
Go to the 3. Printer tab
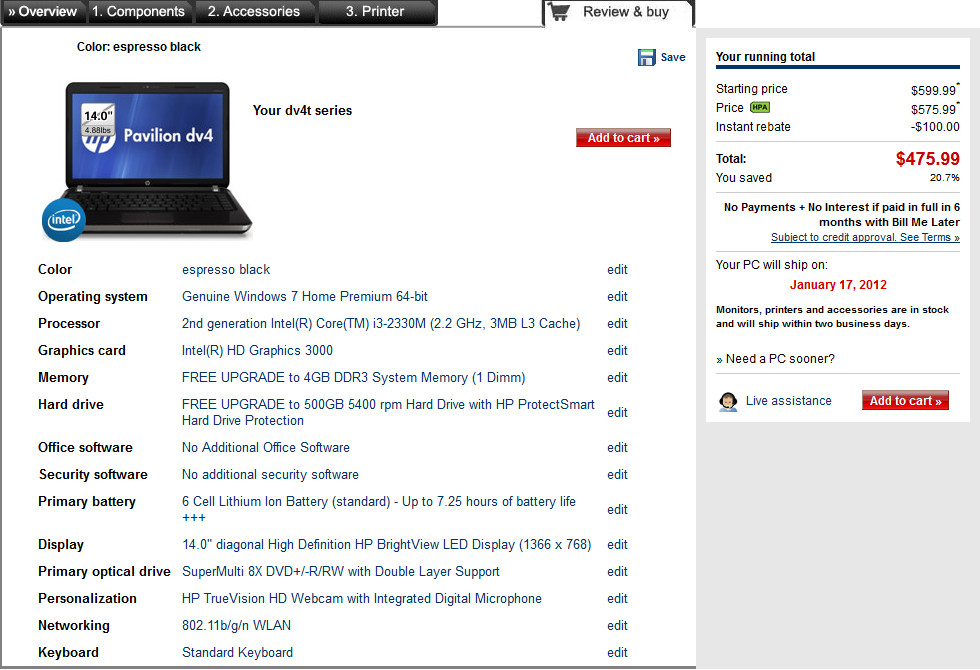pyautogui.click(x=375, y=12)
